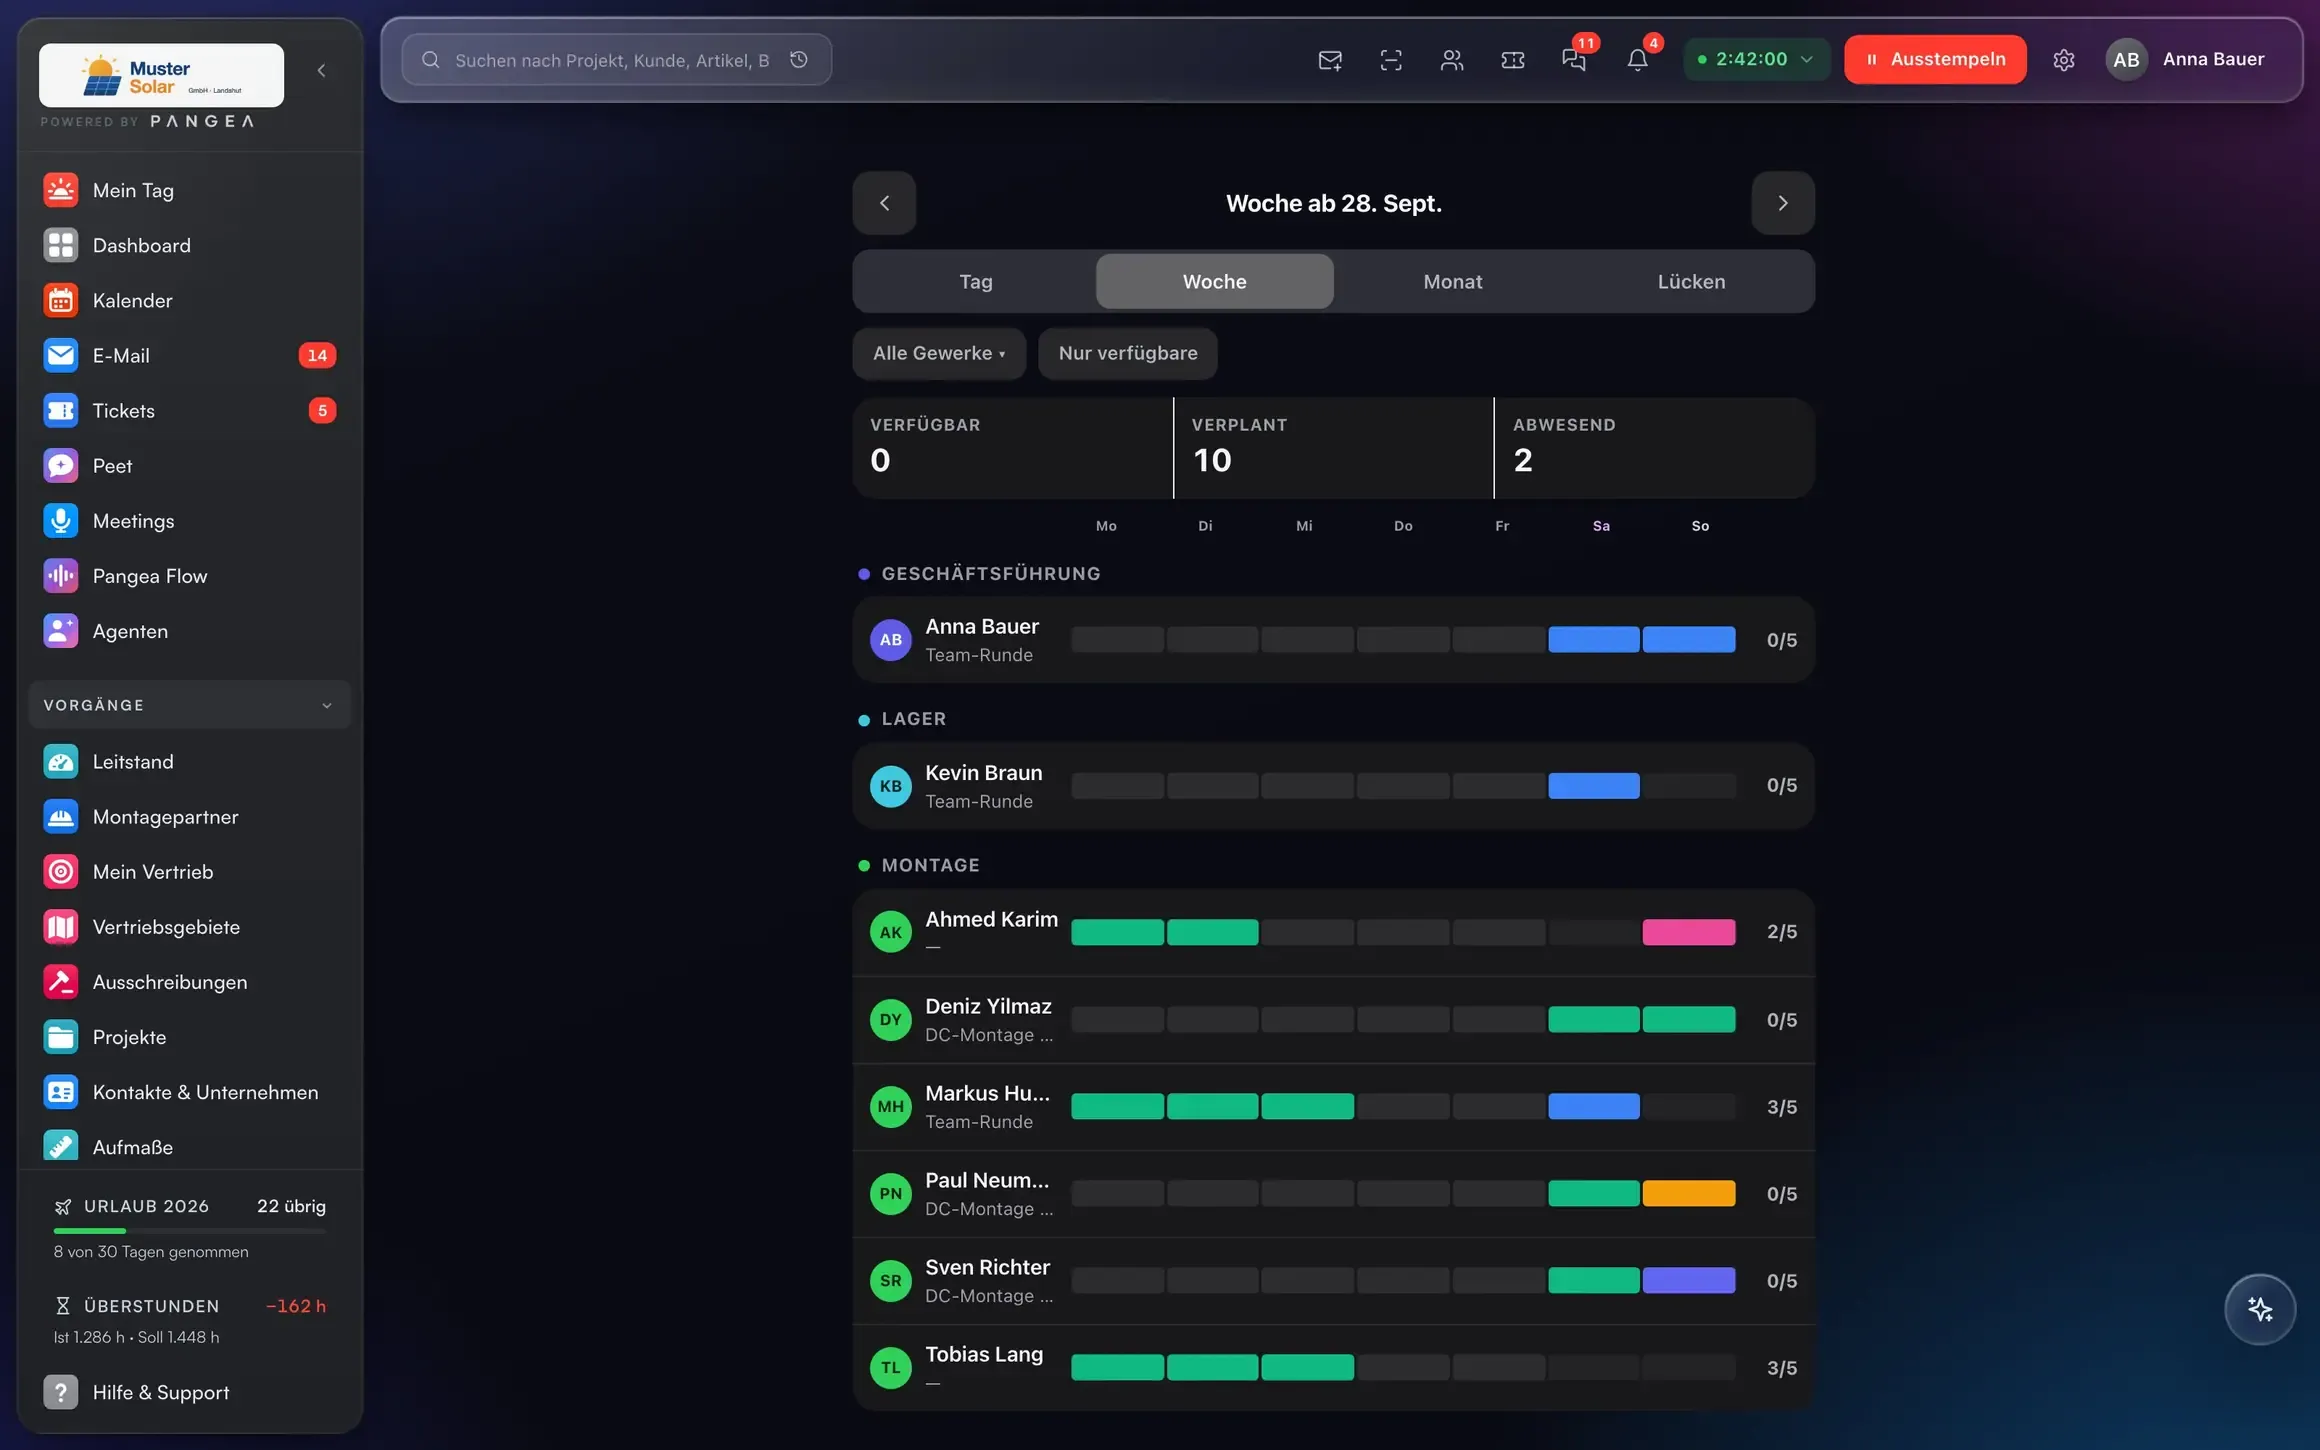Click Sven Richter's purple Sunday bar
Screen dimensions: 2320x1450
click(x=1688, y=1280)
